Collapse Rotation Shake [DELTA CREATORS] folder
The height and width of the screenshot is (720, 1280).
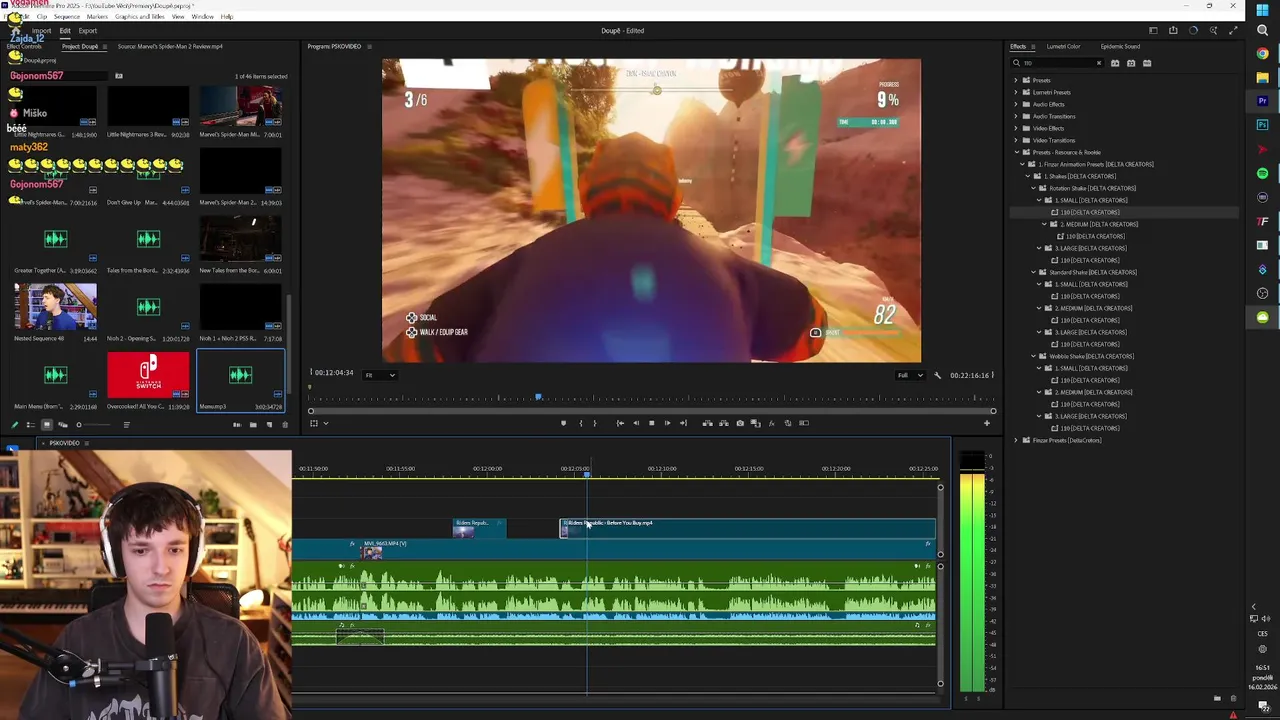point(1034,188)
